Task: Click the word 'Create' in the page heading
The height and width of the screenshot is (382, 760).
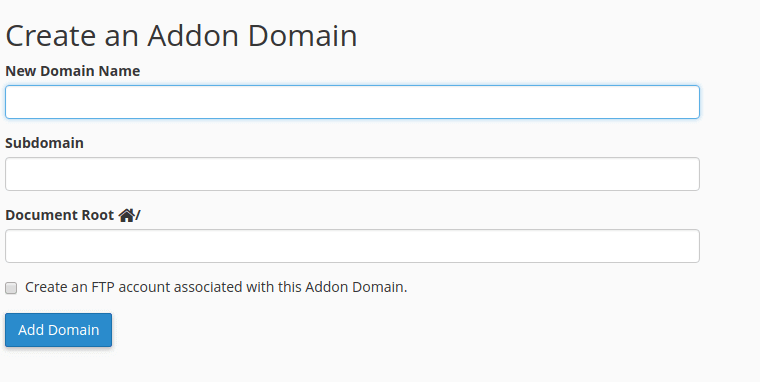Action: 51,36
